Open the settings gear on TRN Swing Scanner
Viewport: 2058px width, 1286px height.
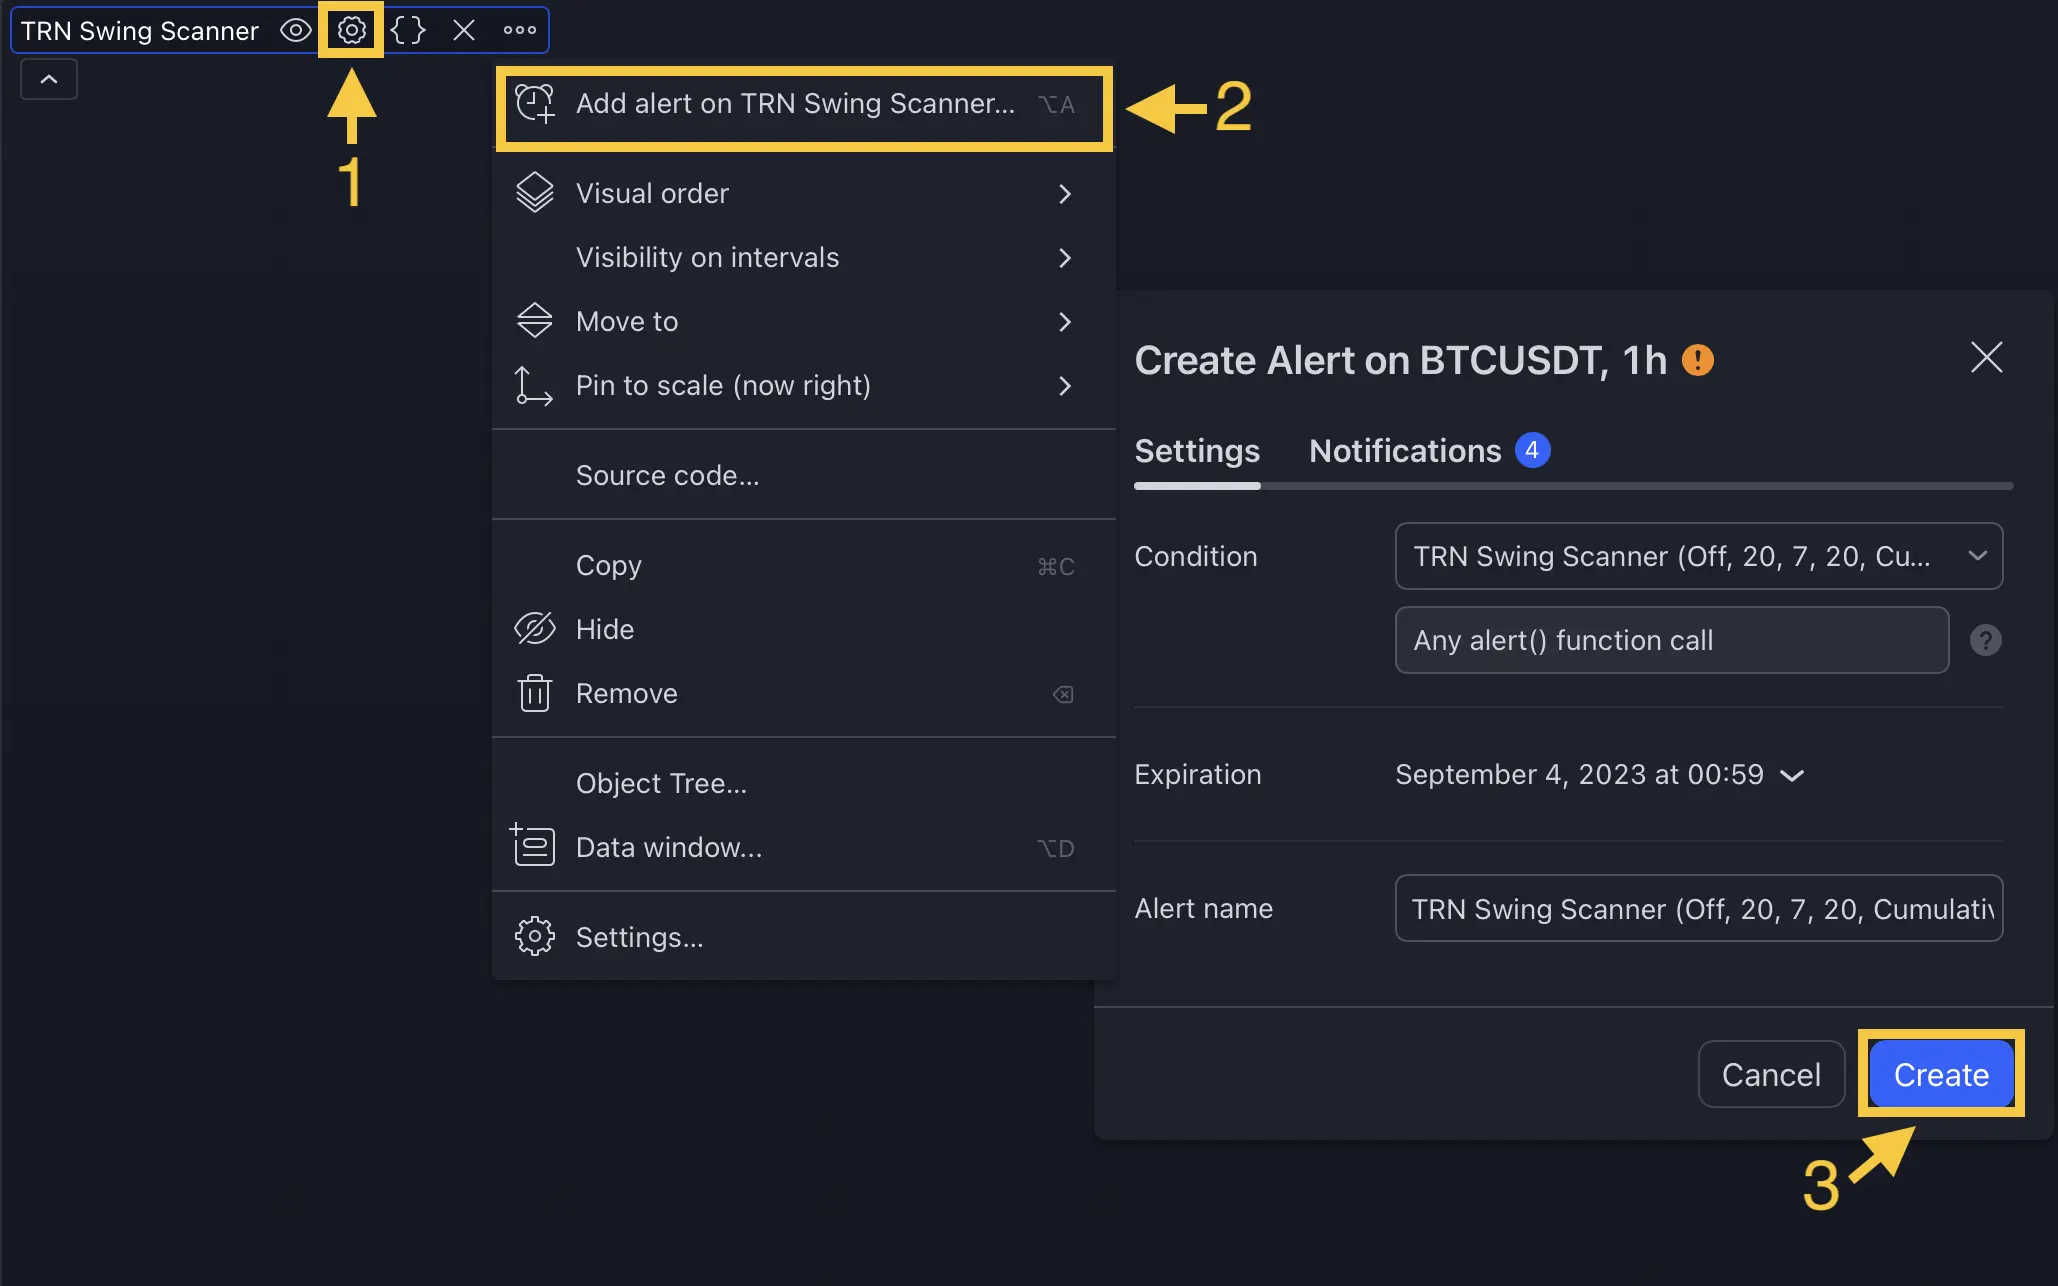351,30
